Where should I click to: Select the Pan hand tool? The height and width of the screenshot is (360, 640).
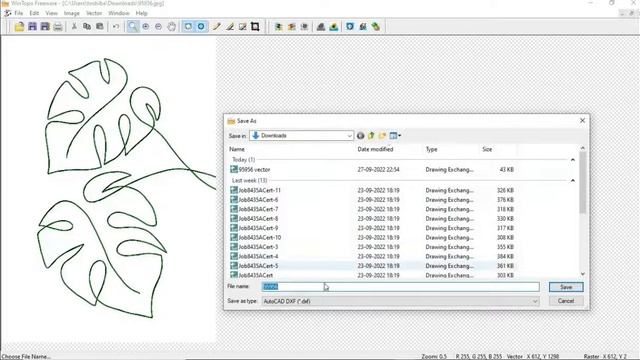tap(171, 27)
